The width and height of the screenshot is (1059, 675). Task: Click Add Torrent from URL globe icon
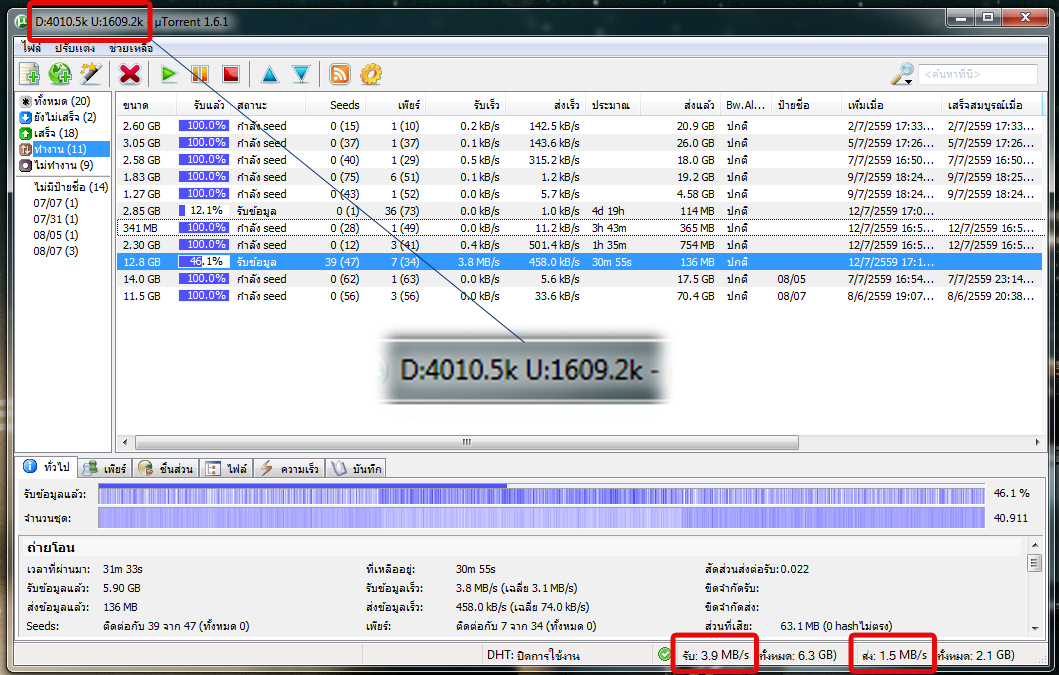pyautogui.click(x=60, y=74)
